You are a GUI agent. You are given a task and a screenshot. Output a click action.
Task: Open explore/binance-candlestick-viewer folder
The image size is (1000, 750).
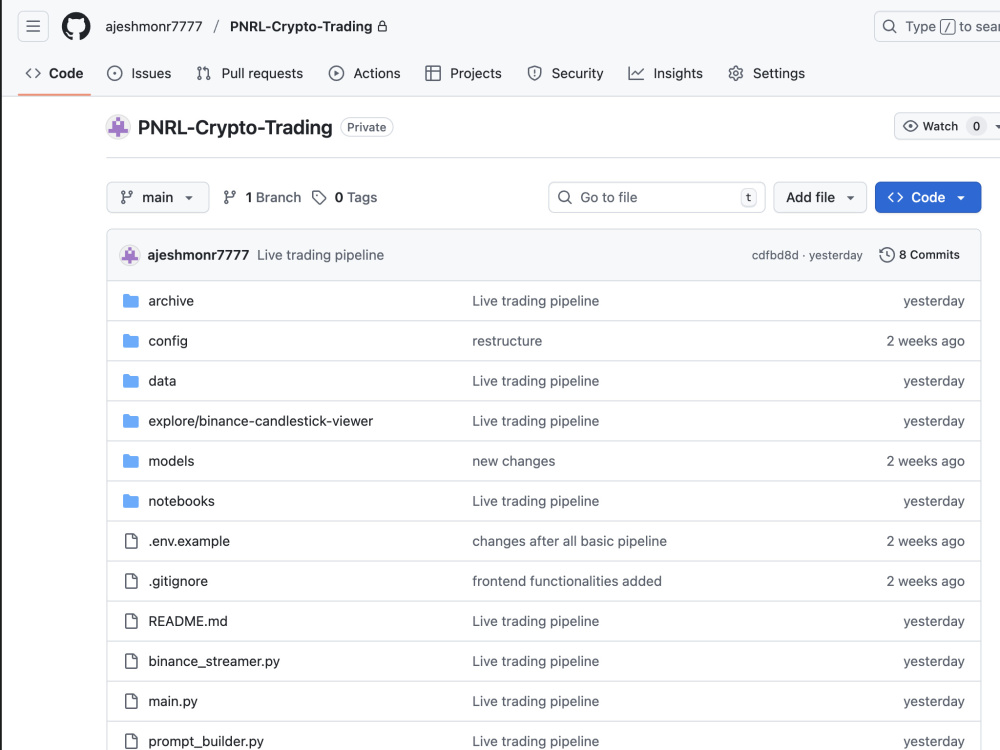(x=261, y=421)
